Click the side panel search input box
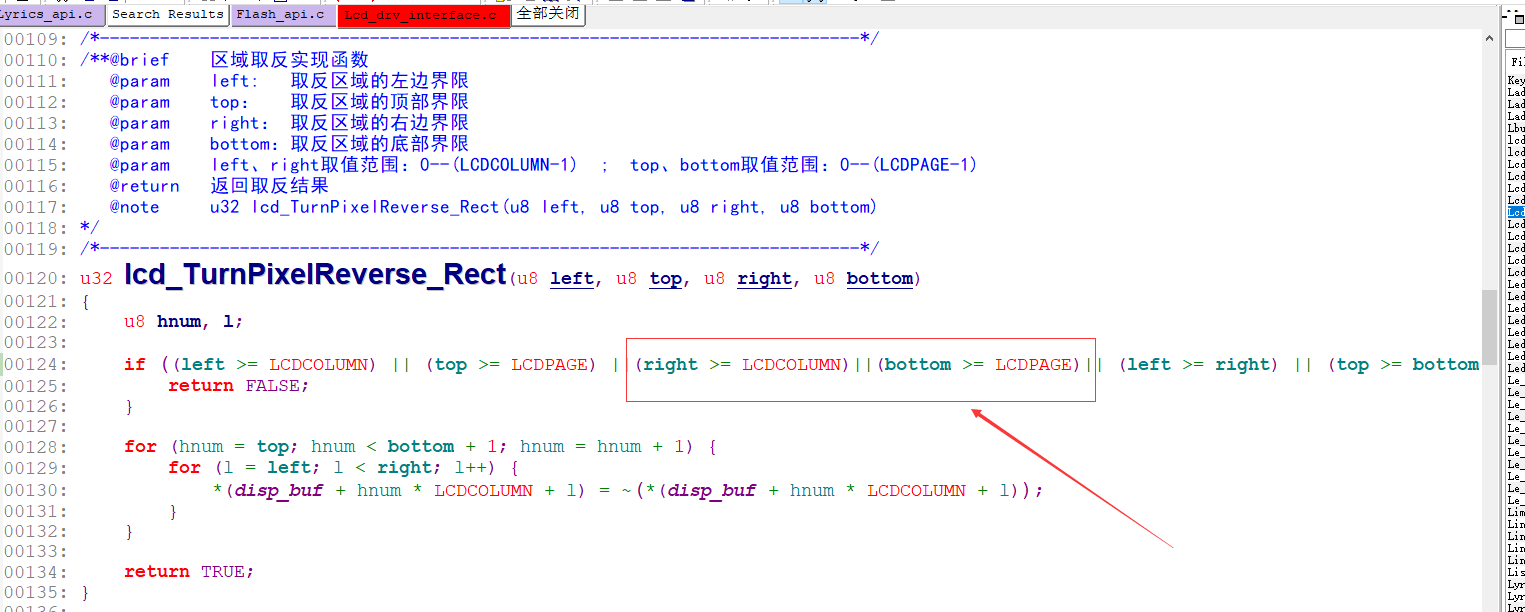Image resolution: width=1525 pixels, height=612 pixels. click(x=1515, y=39)
